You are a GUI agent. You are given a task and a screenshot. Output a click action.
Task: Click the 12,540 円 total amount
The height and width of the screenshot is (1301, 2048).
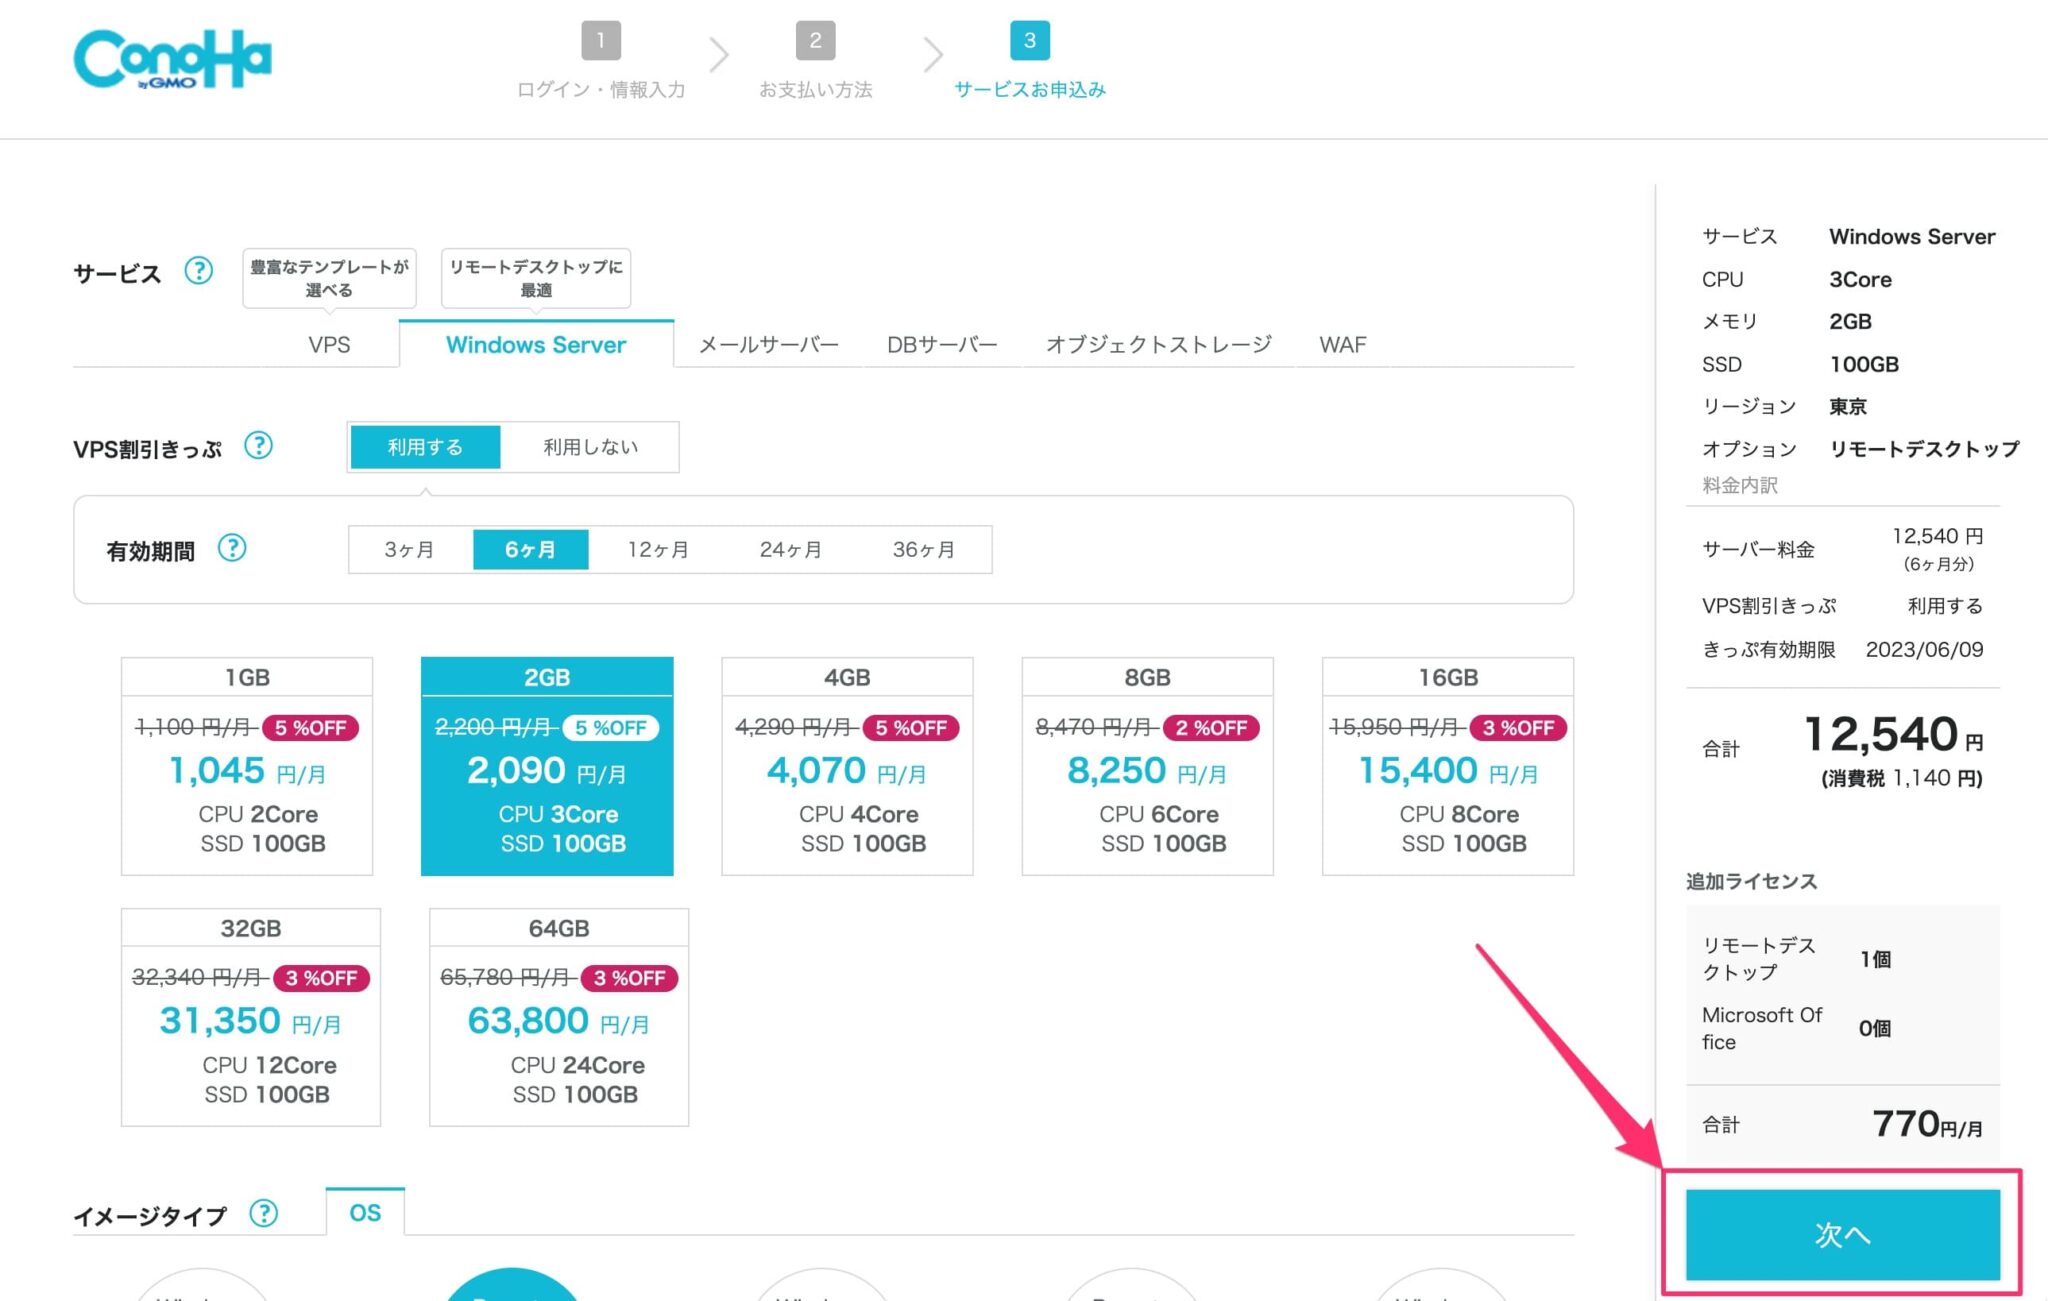1892,734
